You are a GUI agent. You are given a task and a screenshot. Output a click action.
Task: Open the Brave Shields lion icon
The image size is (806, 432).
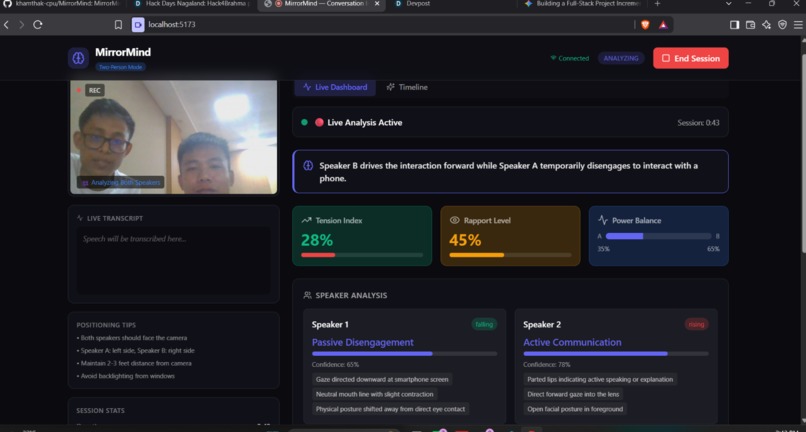(x=645, y=25)
